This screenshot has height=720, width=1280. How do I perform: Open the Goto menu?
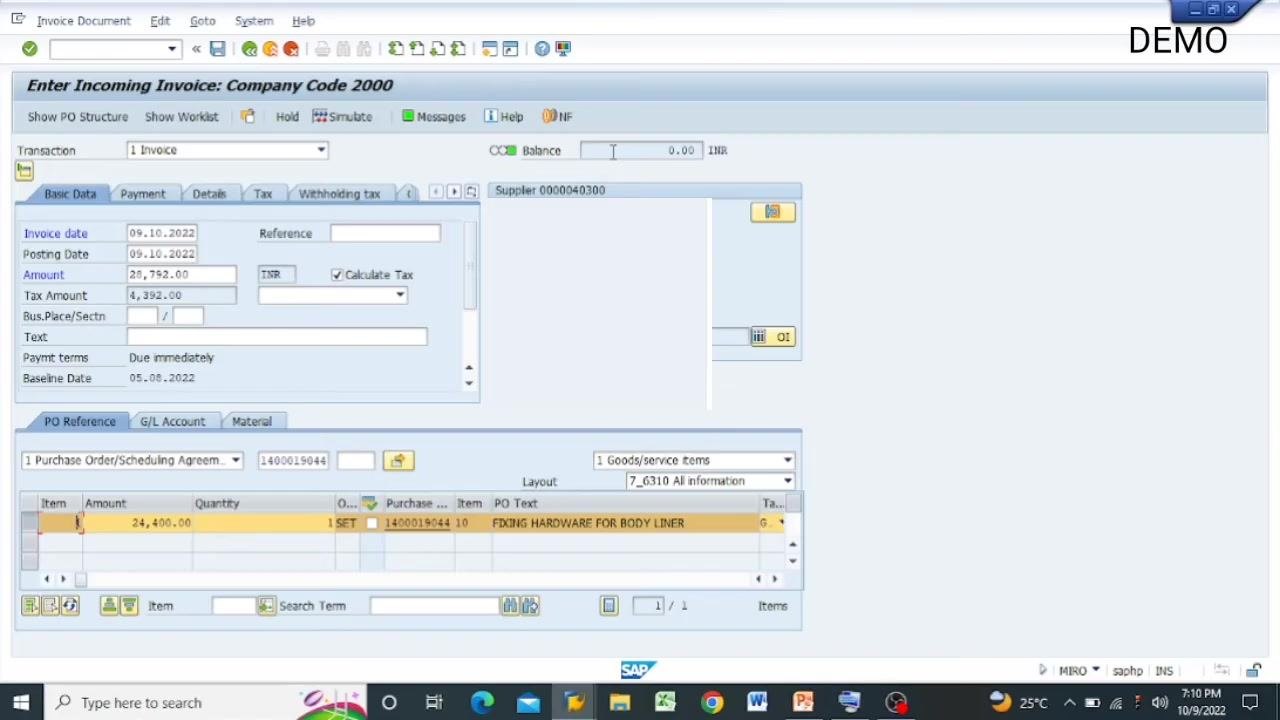pos(202,21)
